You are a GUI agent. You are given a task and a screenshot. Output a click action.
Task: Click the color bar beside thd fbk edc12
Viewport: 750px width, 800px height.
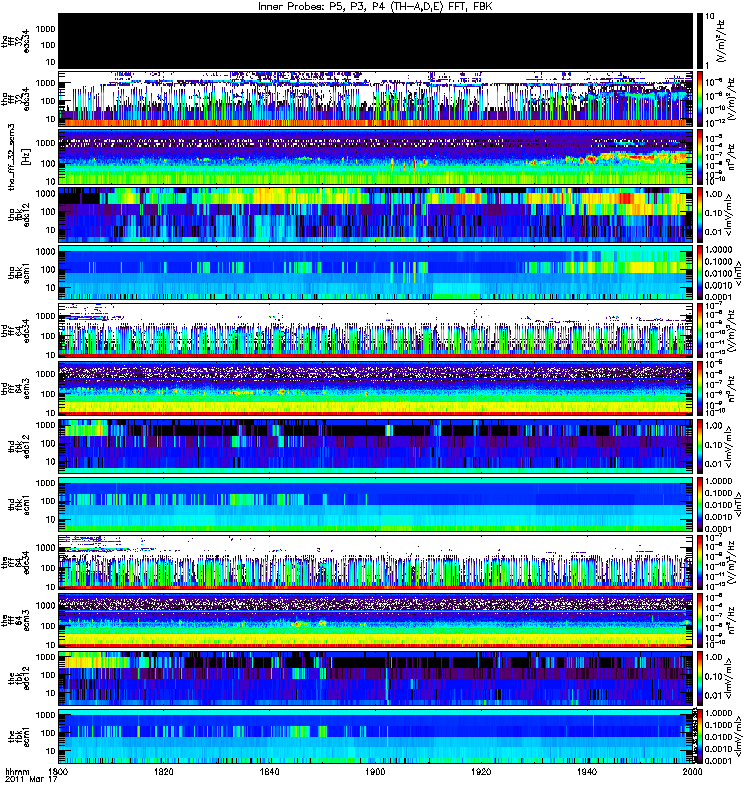point(702,446)
